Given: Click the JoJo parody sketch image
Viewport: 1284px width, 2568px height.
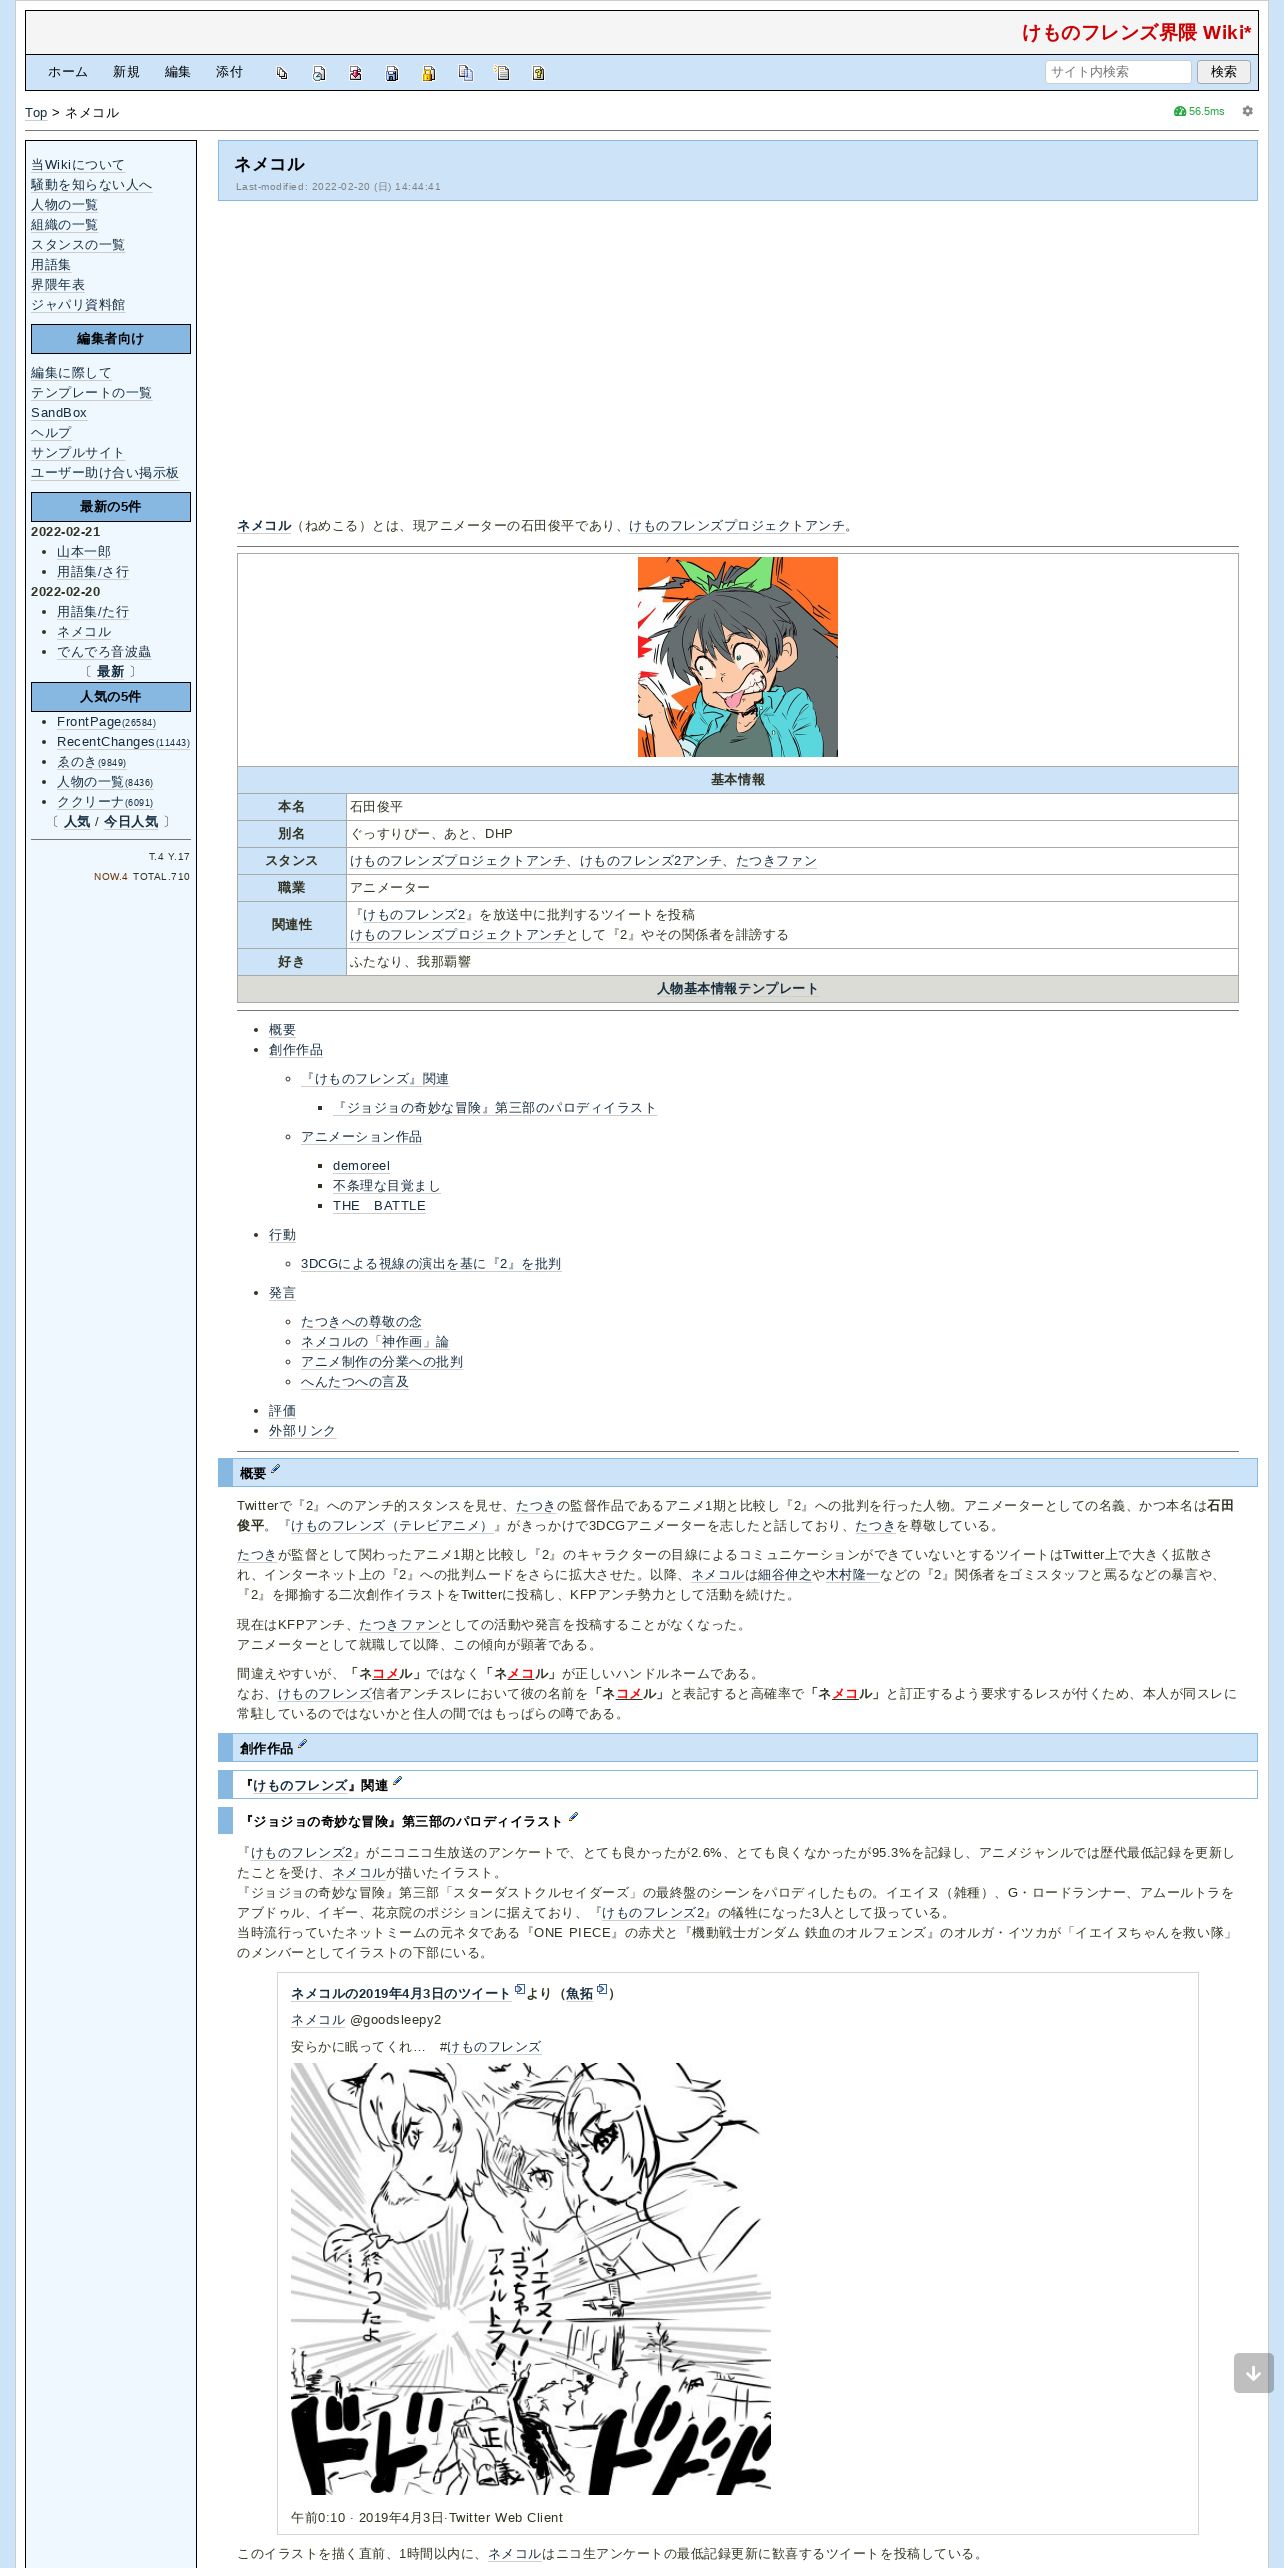Looking at the screenshot, I should (x=531, y=2278).
